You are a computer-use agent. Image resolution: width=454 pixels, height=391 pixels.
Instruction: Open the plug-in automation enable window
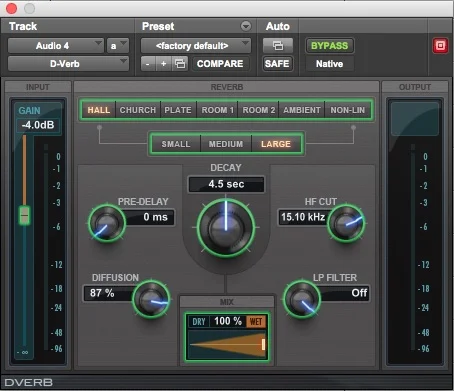coord(278,46)
